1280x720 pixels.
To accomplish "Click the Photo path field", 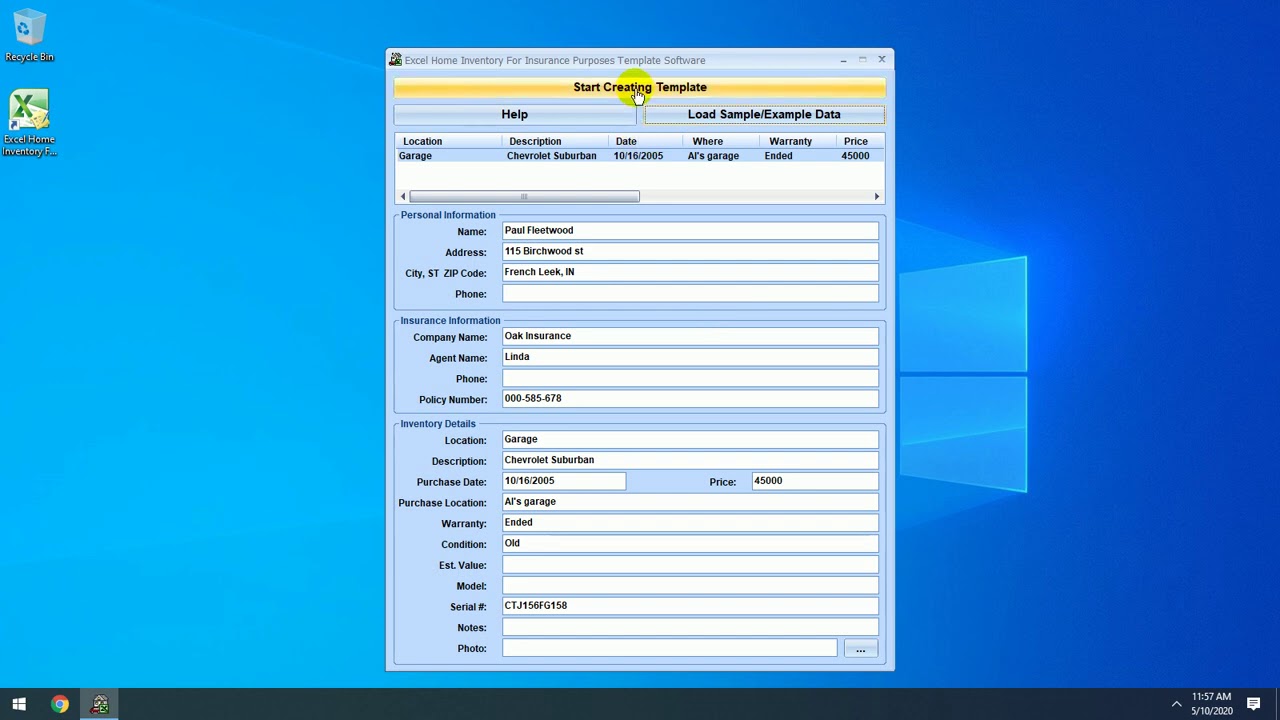I will point(670,649).
